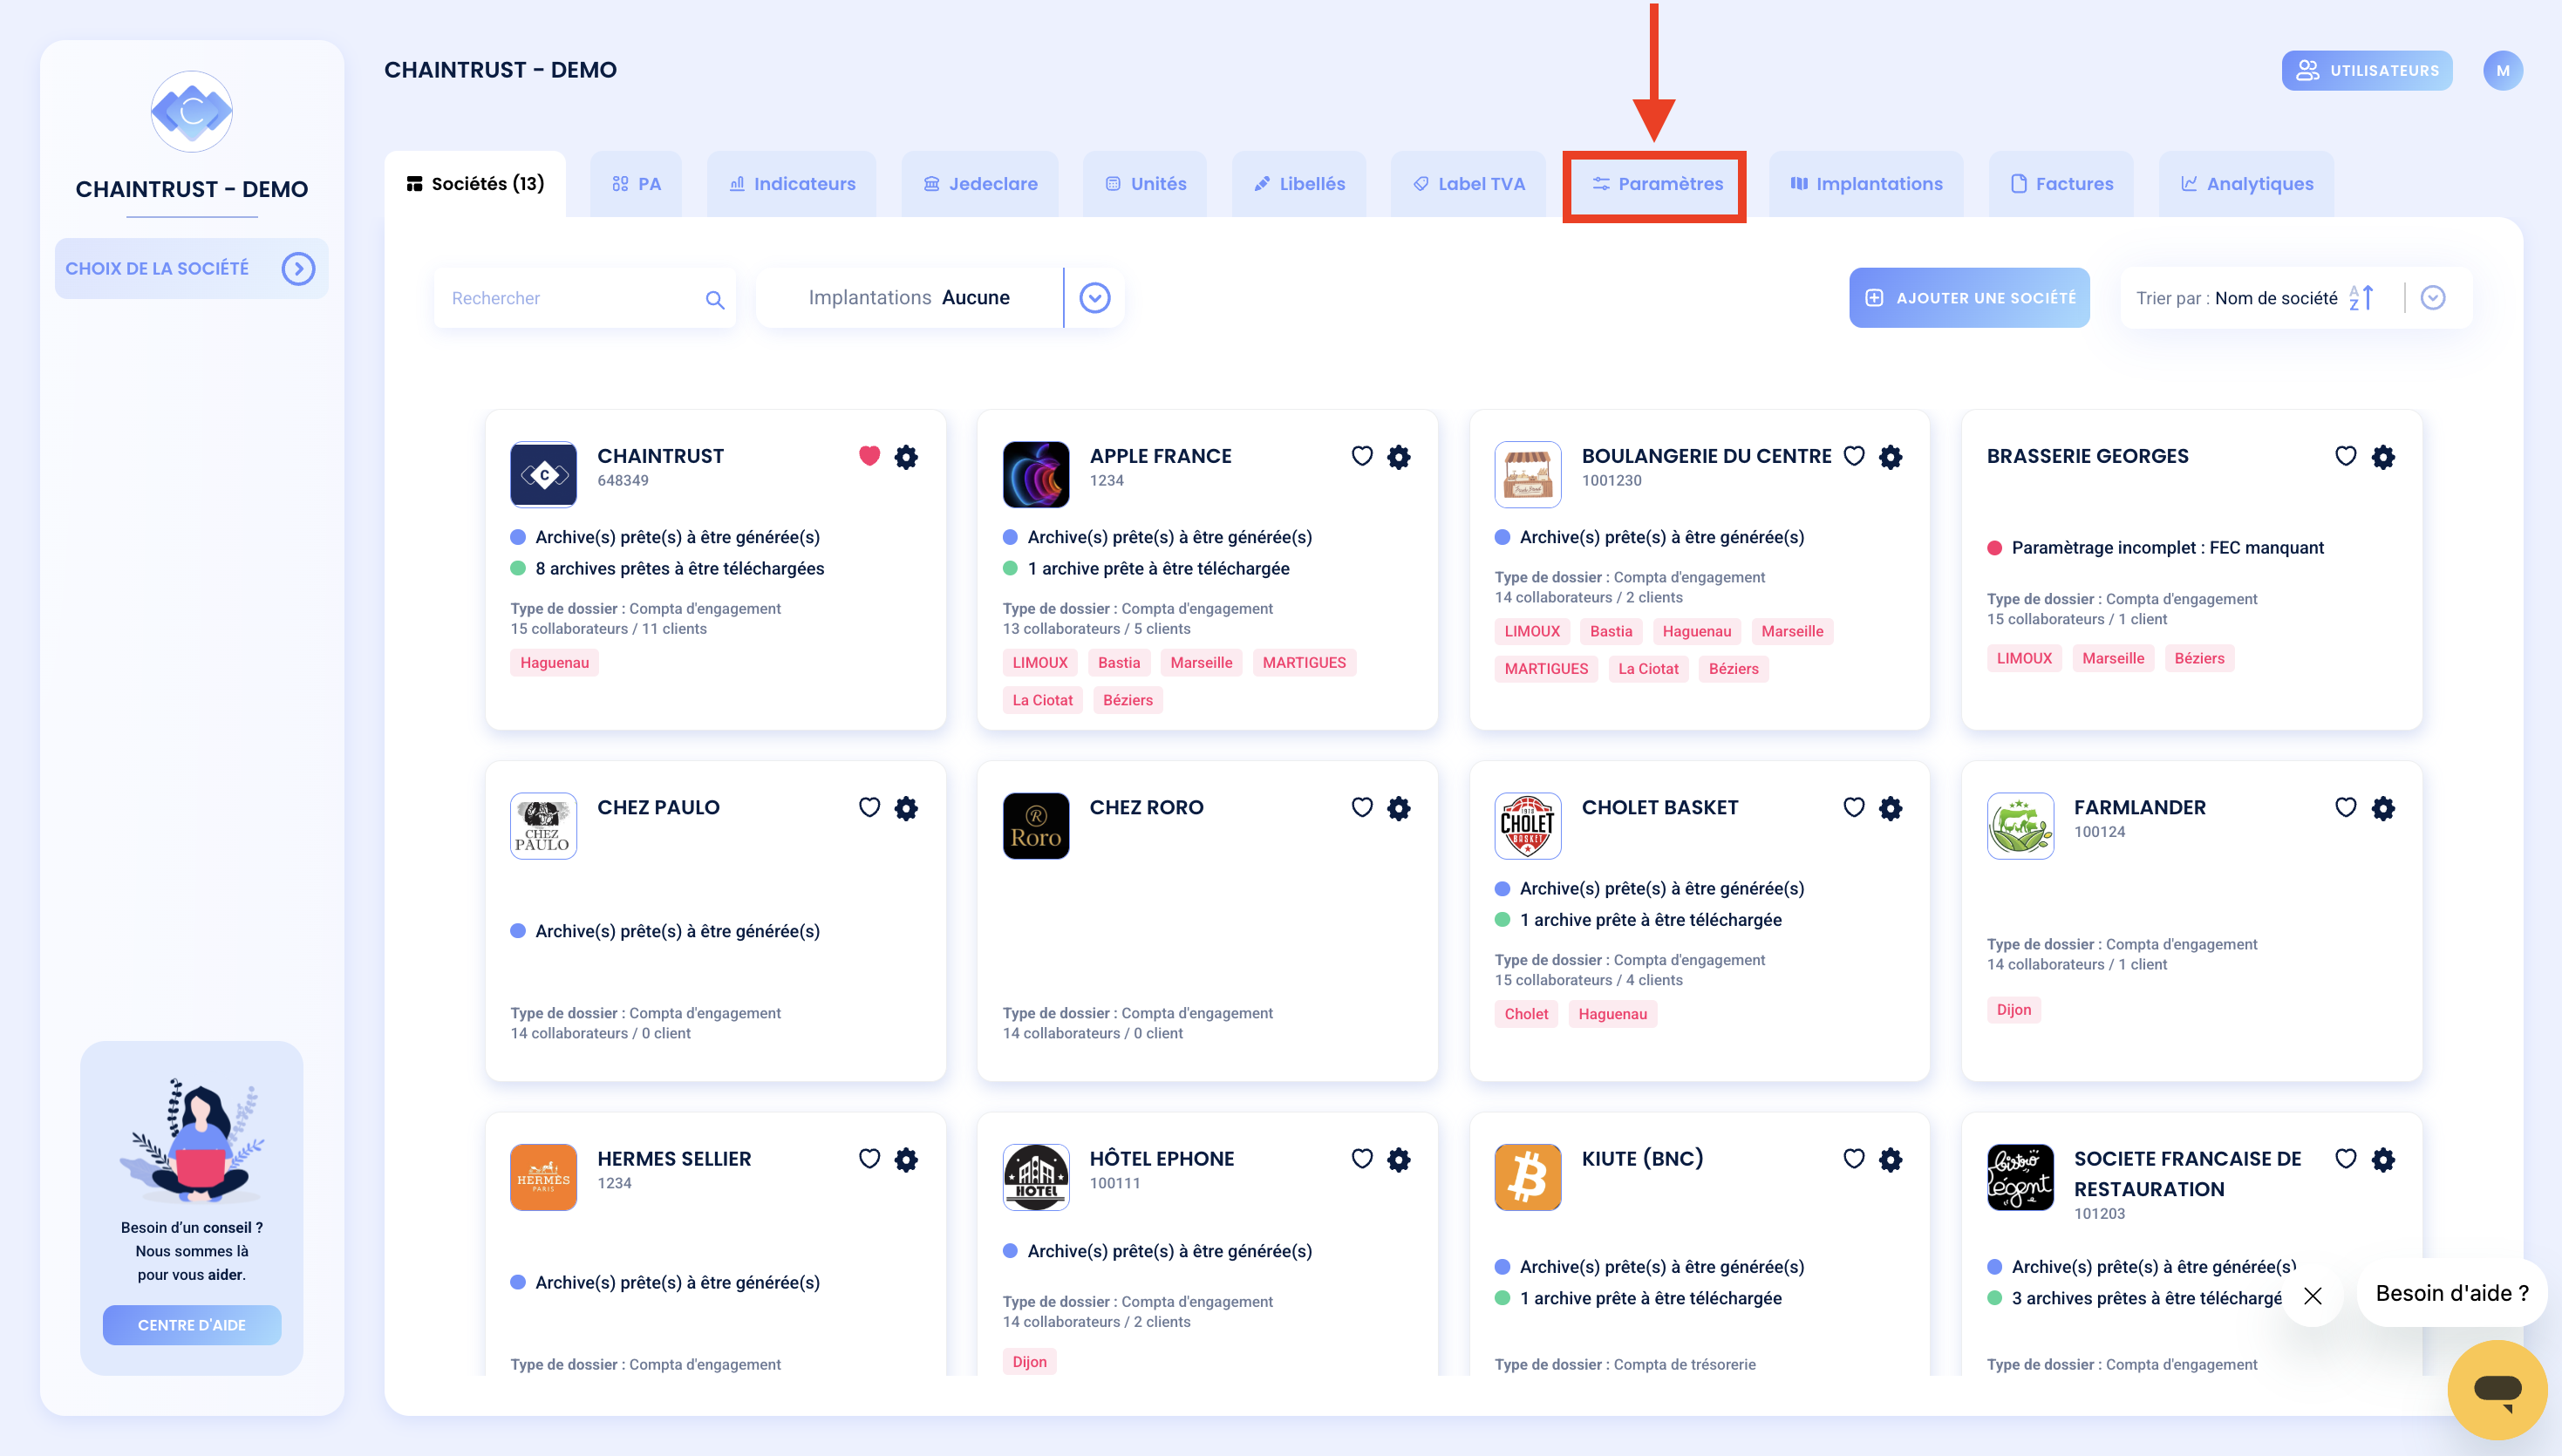This screenshot has width=2562, height=1456.
Task: Open the Factures tab
Action: pos(2061,184)
